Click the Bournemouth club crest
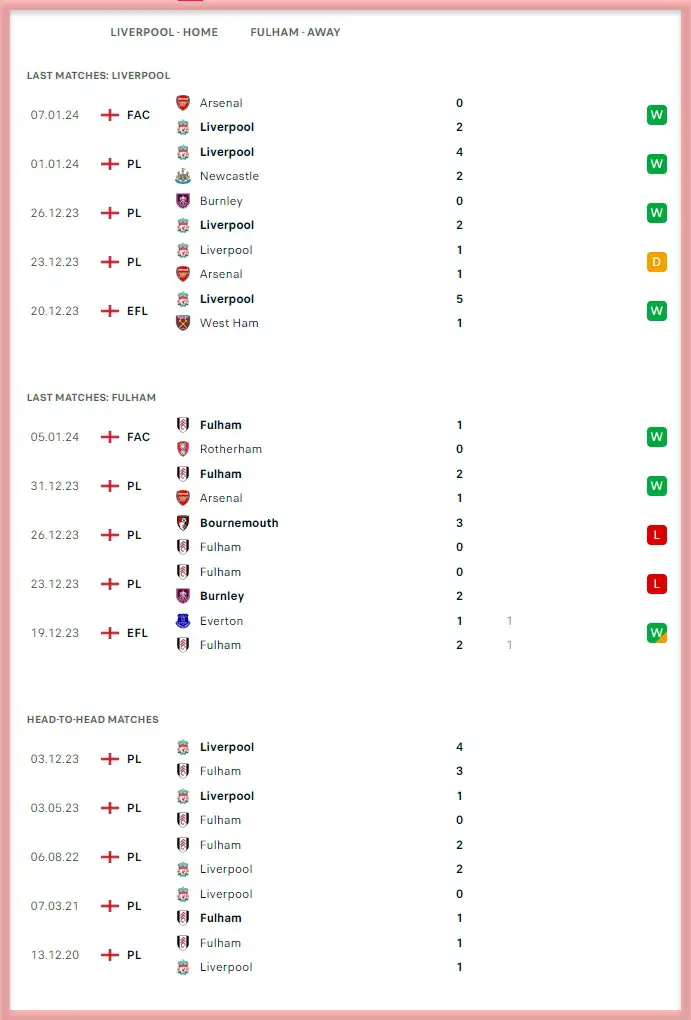Image resolution: width=691 pixels, height=1020 pixels. tap(183, 523)
